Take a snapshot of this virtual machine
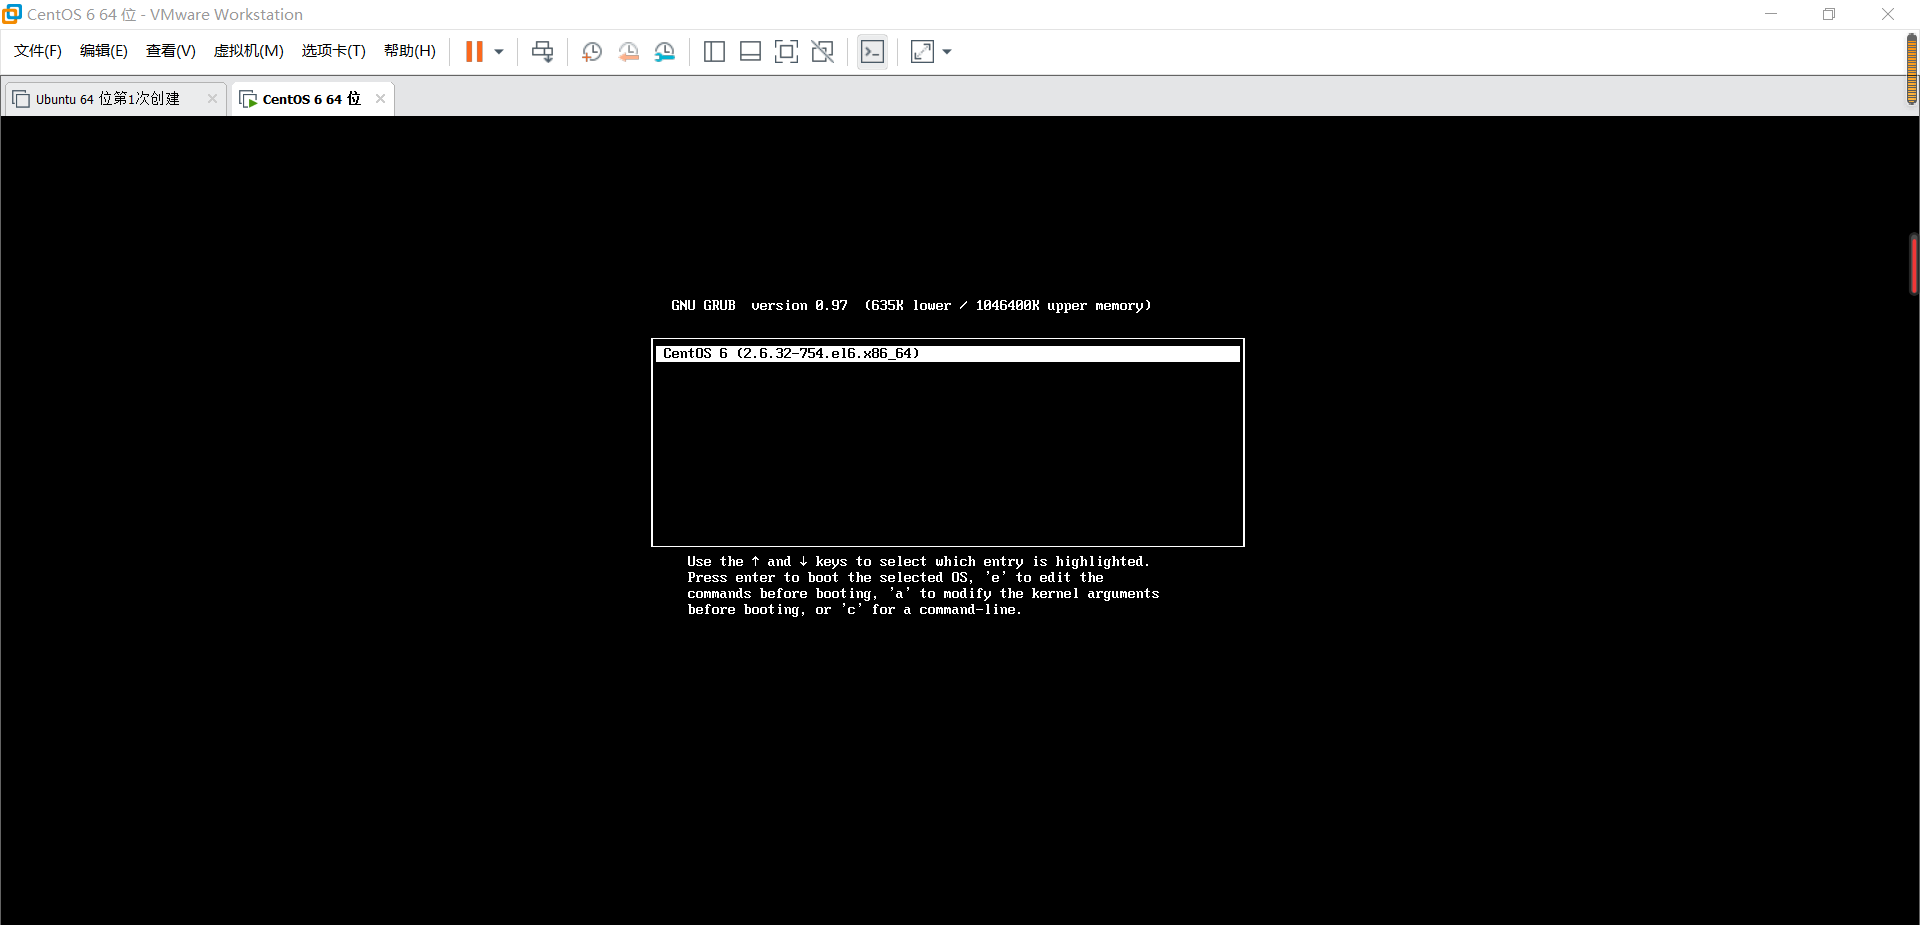This screenshot has height=925, width=1920. (x=592, y=52)
